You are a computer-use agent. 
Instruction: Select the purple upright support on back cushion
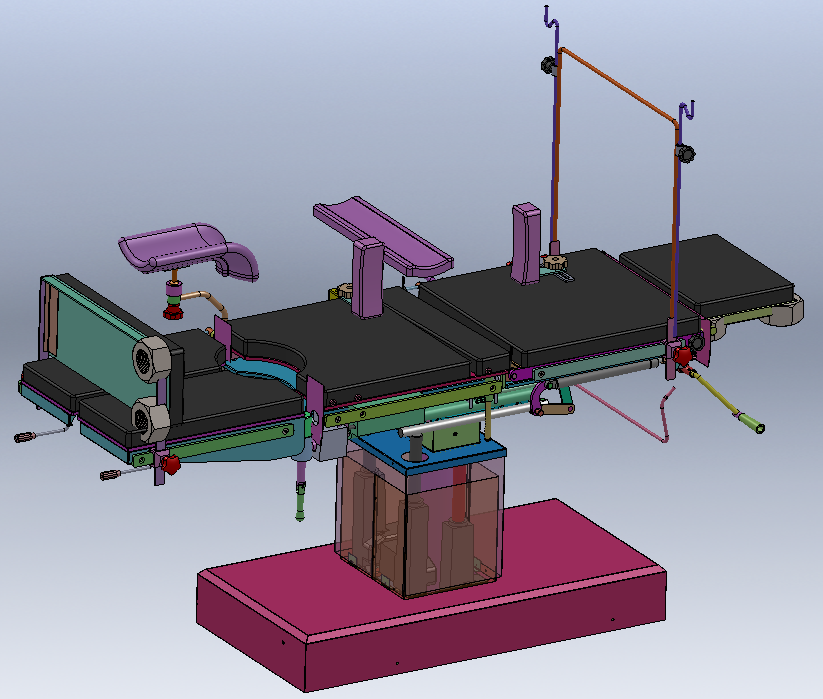point(526,244)
